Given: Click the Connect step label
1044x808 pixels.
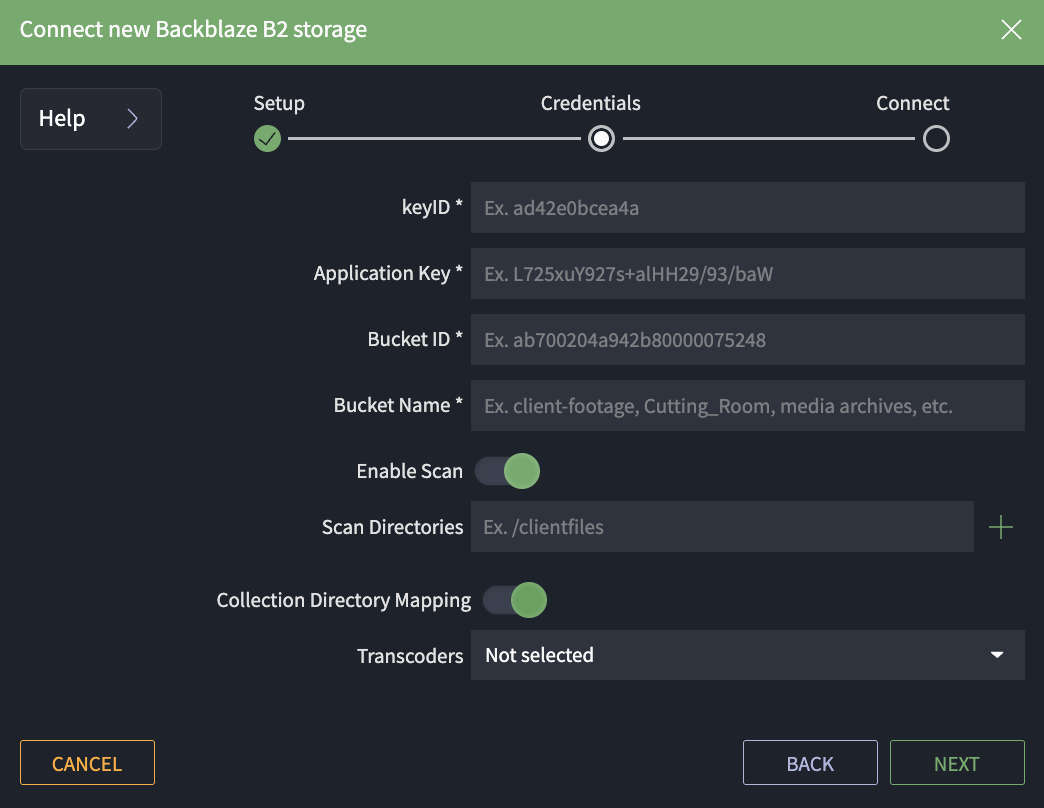Looking at the screenshot, I should pos(912,104).
